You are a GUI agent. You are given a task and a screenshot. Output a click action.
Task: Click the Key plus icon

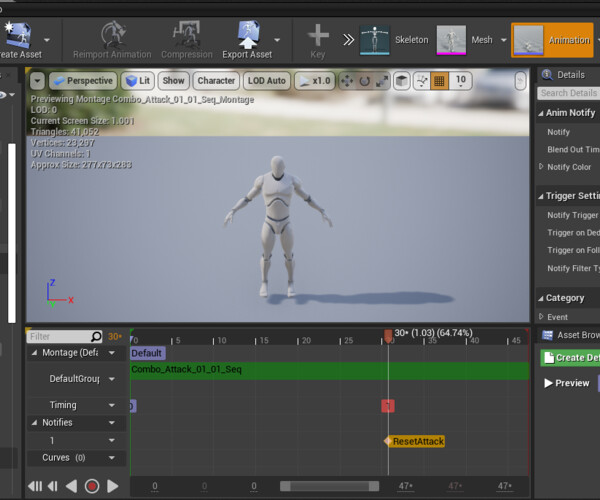[318, 37]
